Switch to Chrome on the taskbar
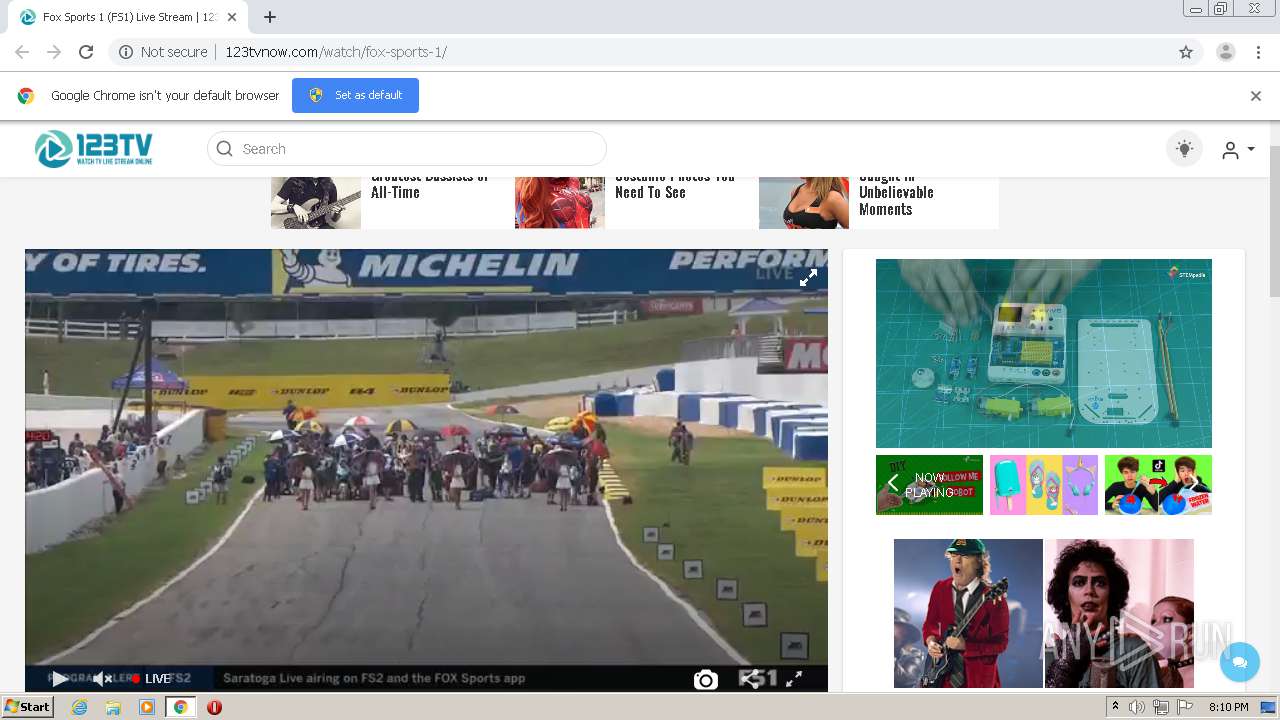Viewport: 1280px width, 720px height. click(x=181, y=707)
